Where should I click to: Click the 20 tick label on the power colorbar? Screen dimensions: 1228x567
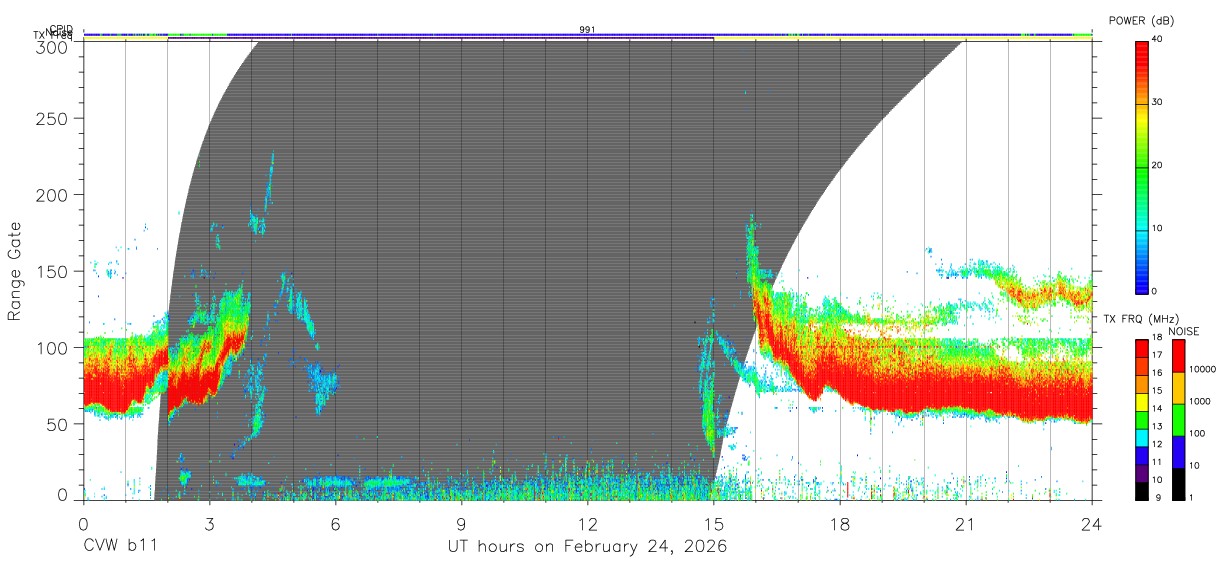[1157, 165]
